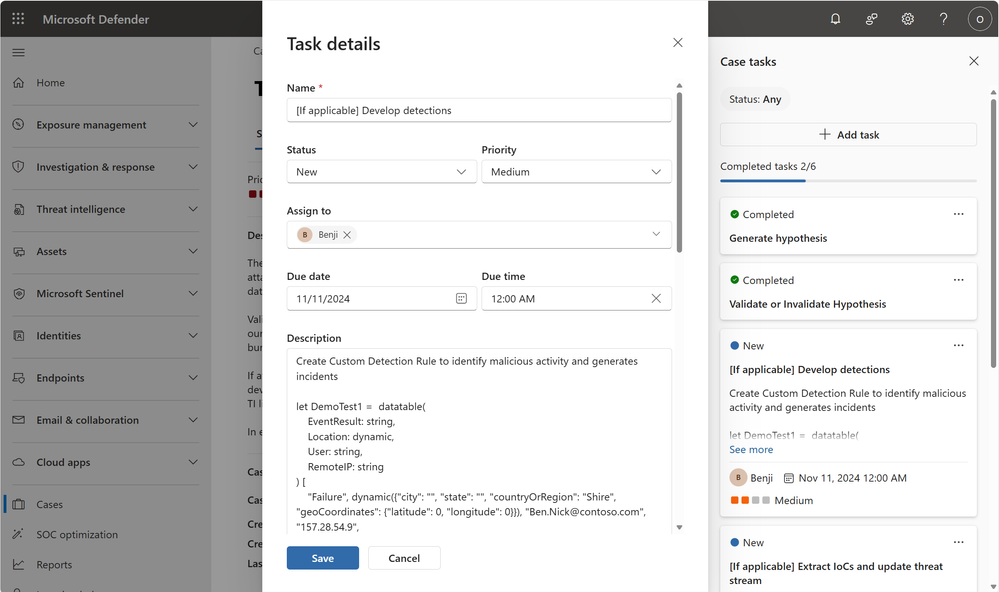Select Extract IoCs and update threat stream task
This screenshot has width=999, height=592.
pyautogui.click(x=848, y=560)
